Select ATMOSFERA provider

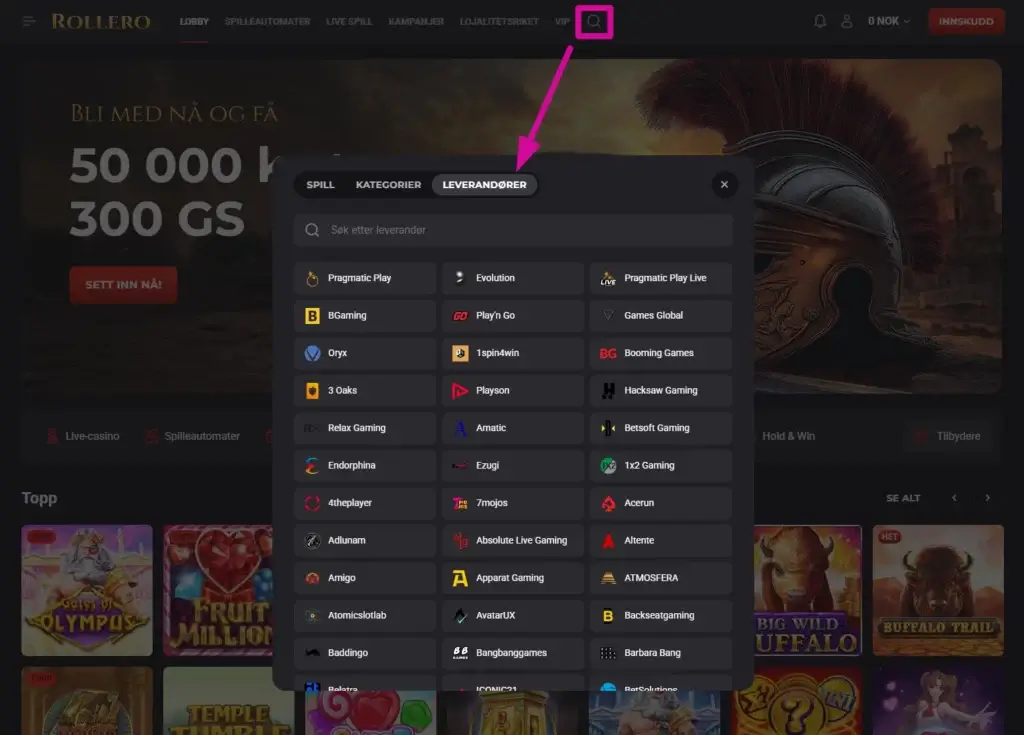tap(661, 578)
